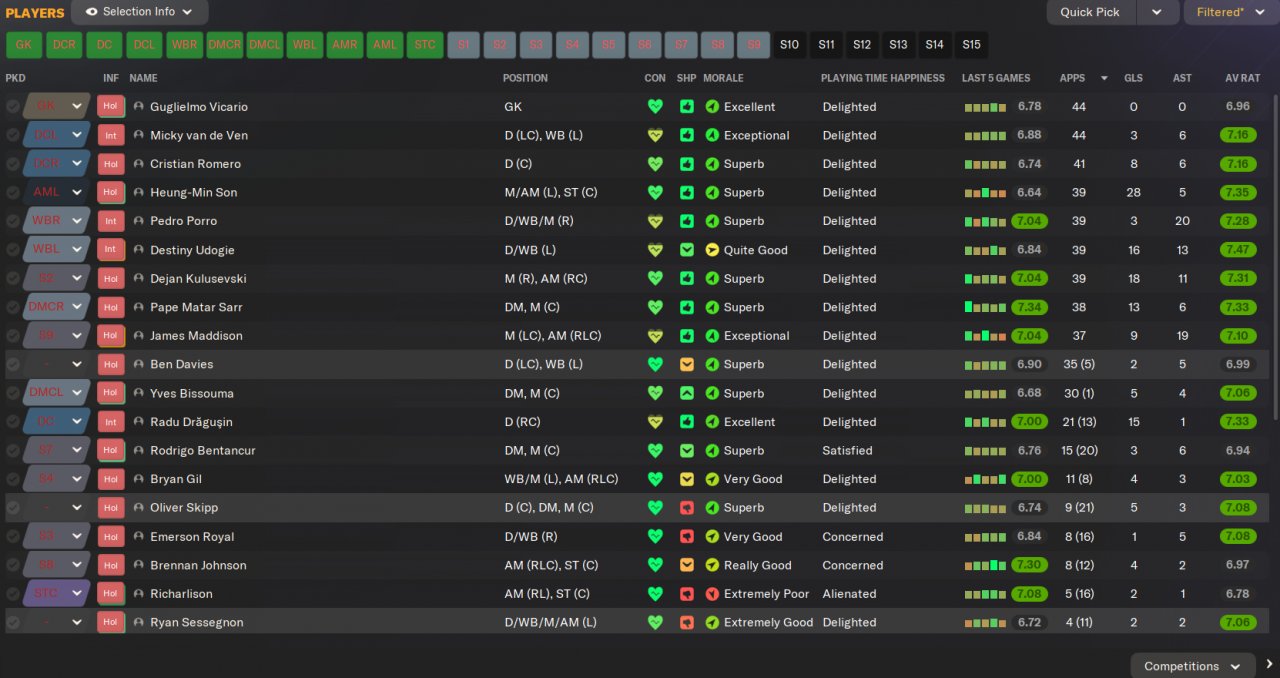The height and width of the screenshot is (678, 1280).
Task: Click Emerson Royal's red sharpness icon
Action: click(687, 536)
